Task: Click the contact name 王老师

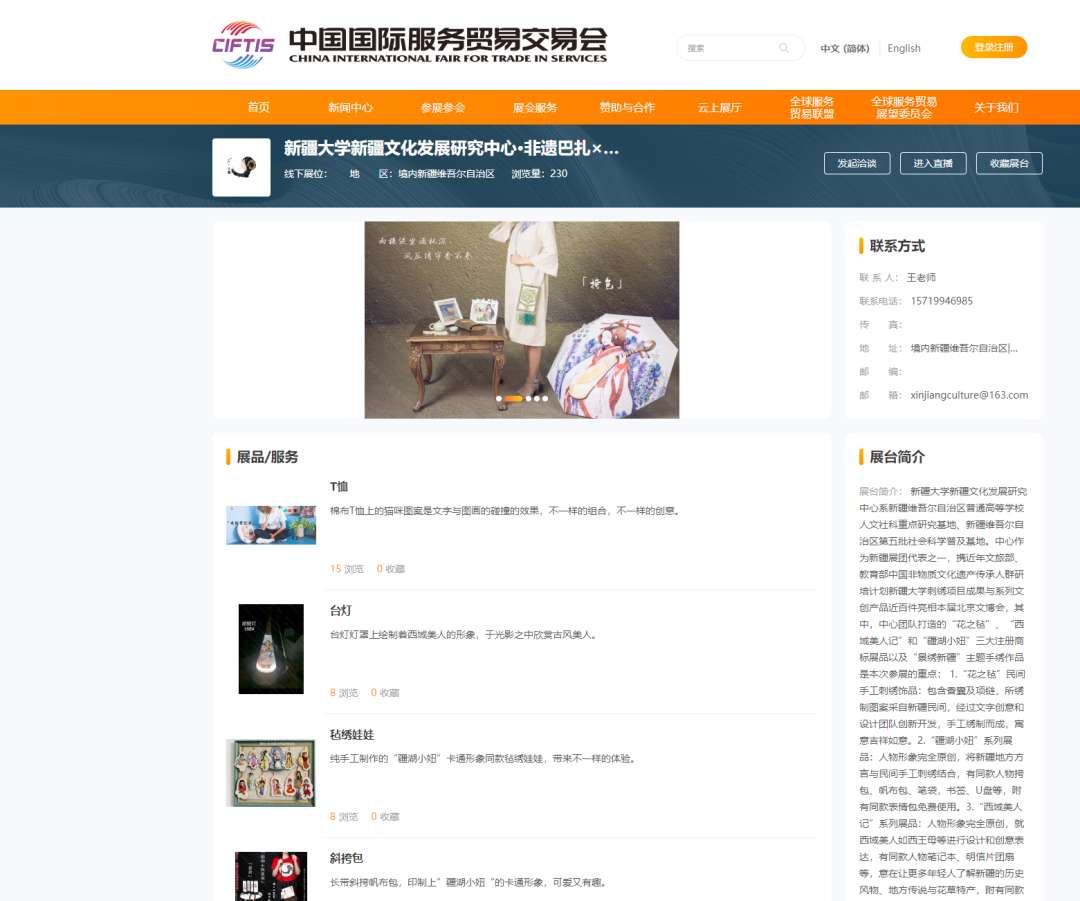Action: (922, 278)
